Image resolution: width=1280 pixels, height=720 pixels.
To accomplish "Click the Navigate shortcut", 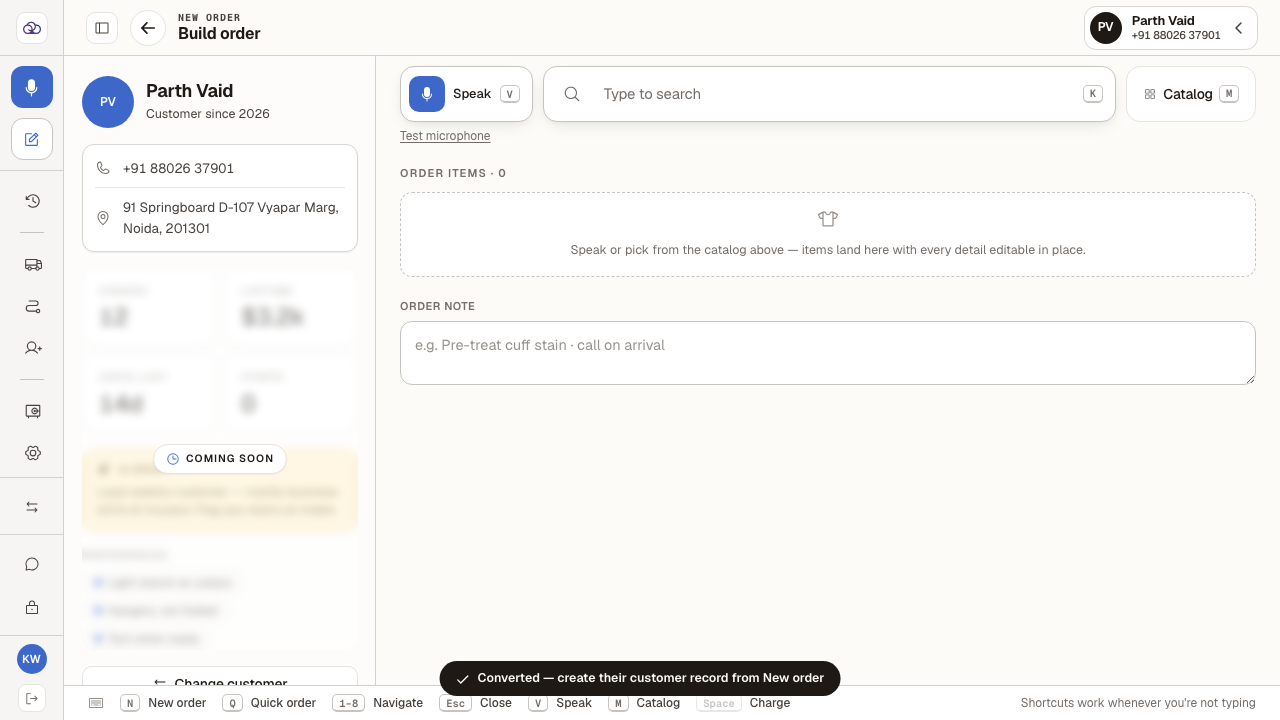I will tap(378, 703).
